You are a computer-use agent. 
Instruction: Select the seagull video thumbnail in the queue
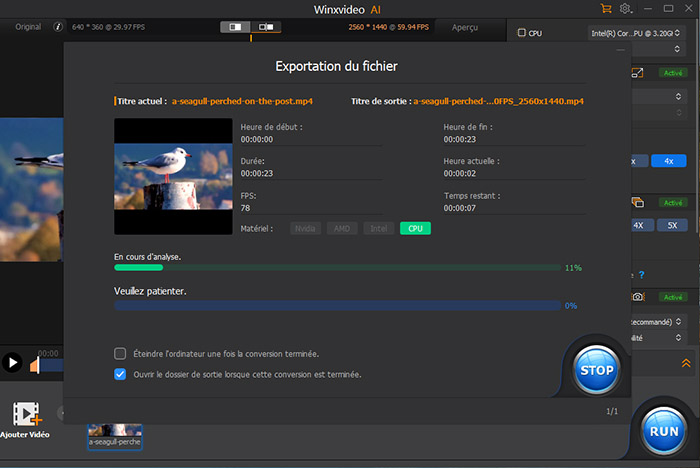click(x=115, y=433)
